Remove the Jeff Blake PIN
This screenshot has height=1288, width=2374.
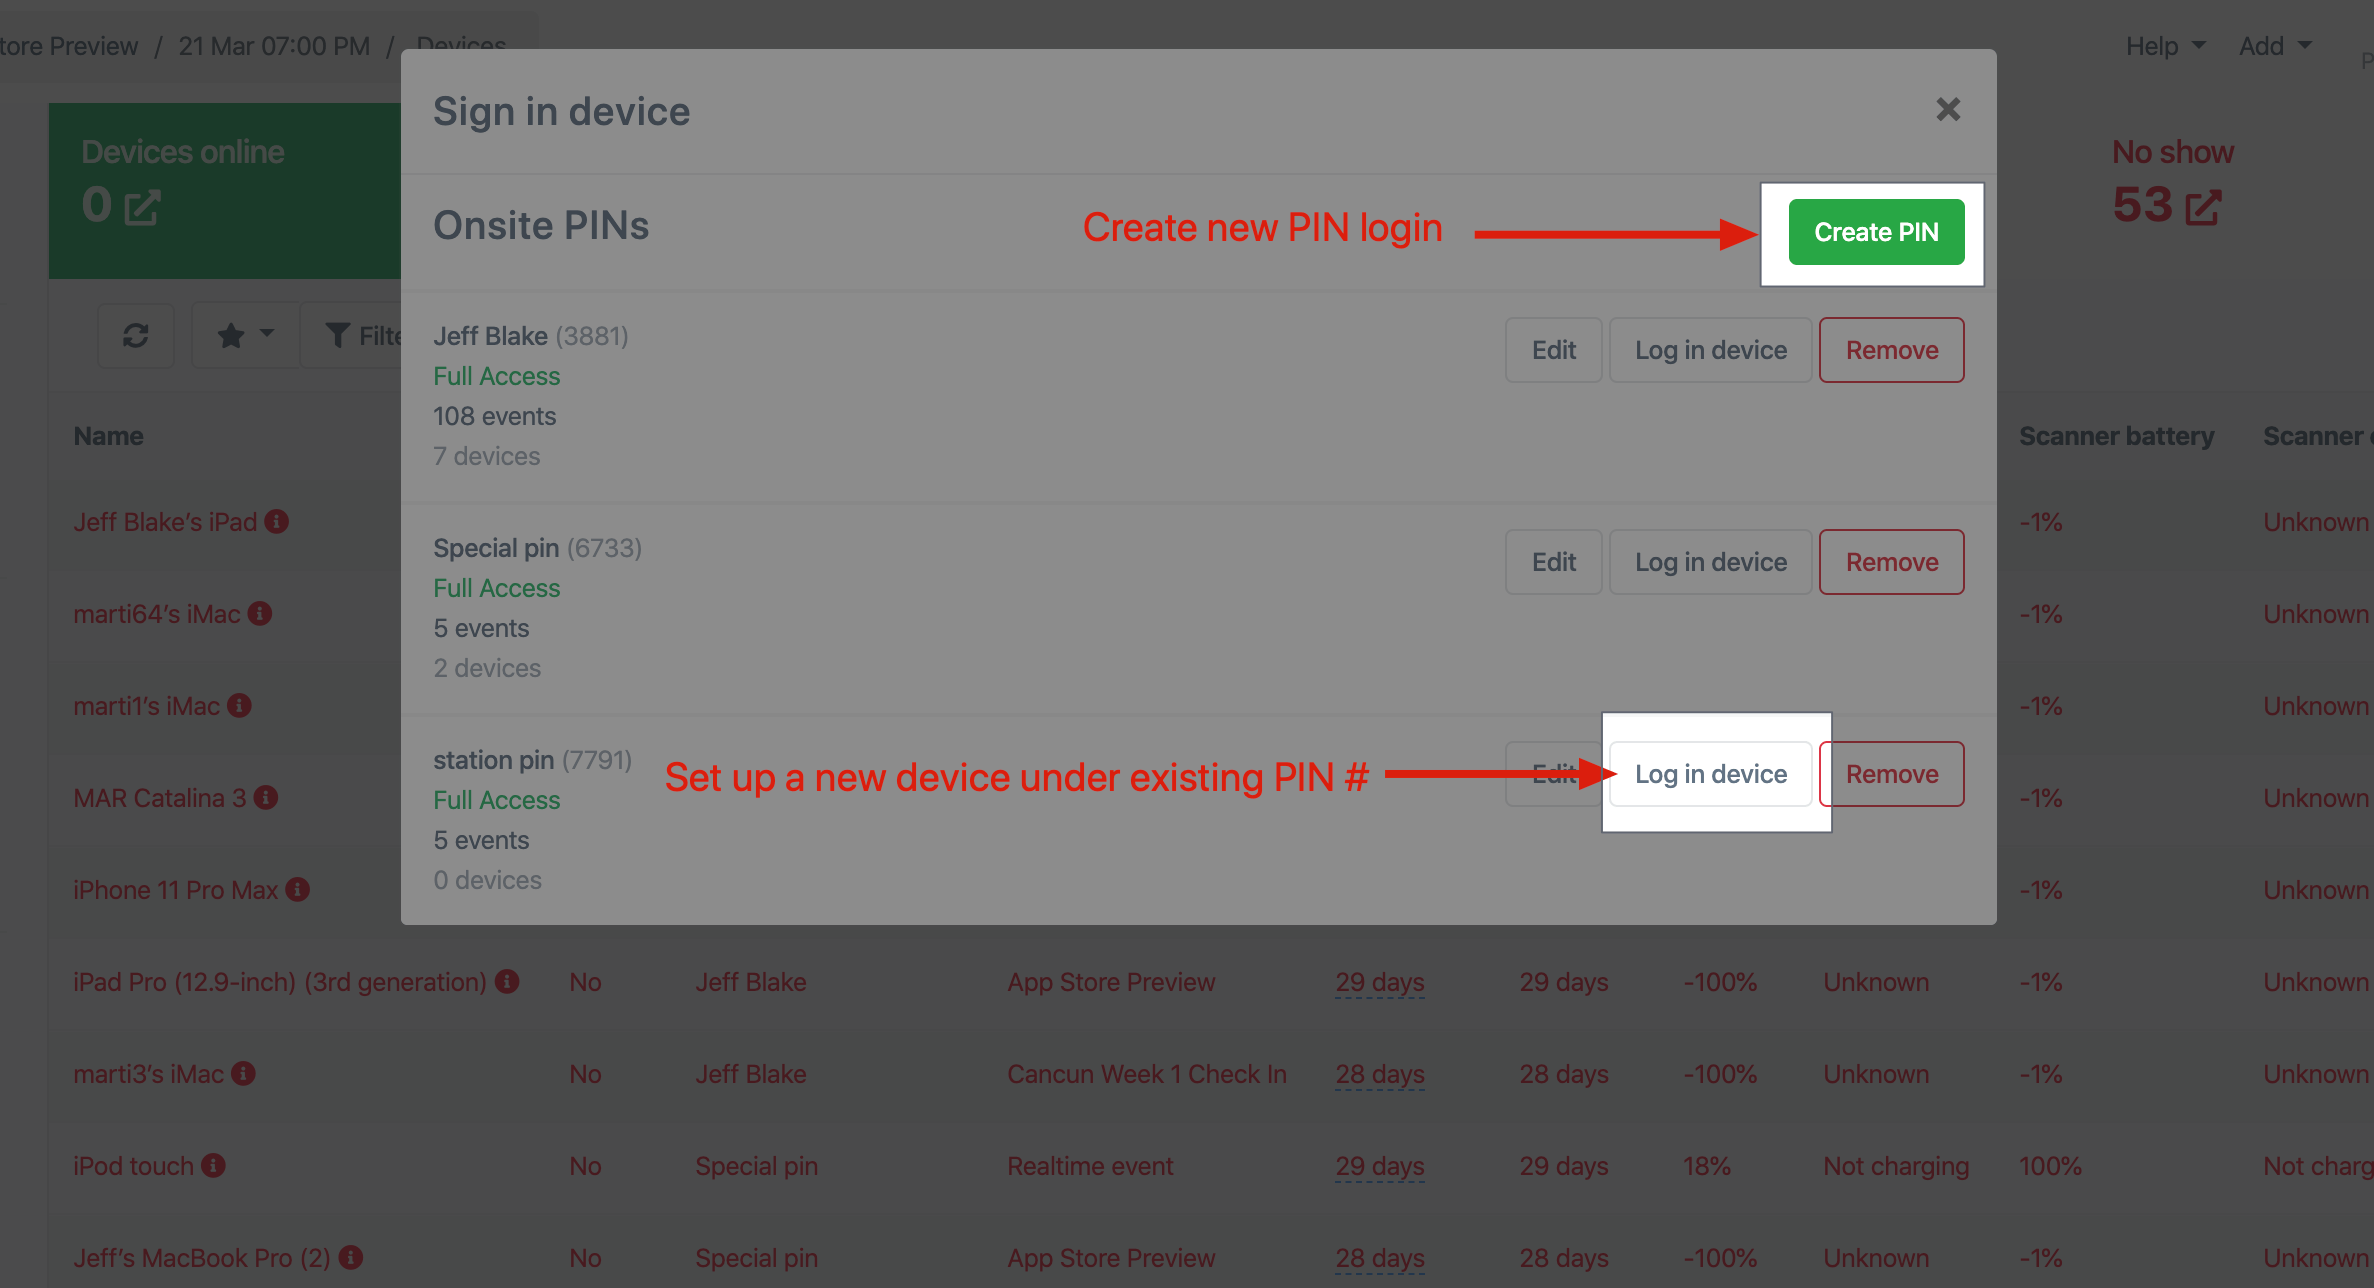[x=1891, y=350]
